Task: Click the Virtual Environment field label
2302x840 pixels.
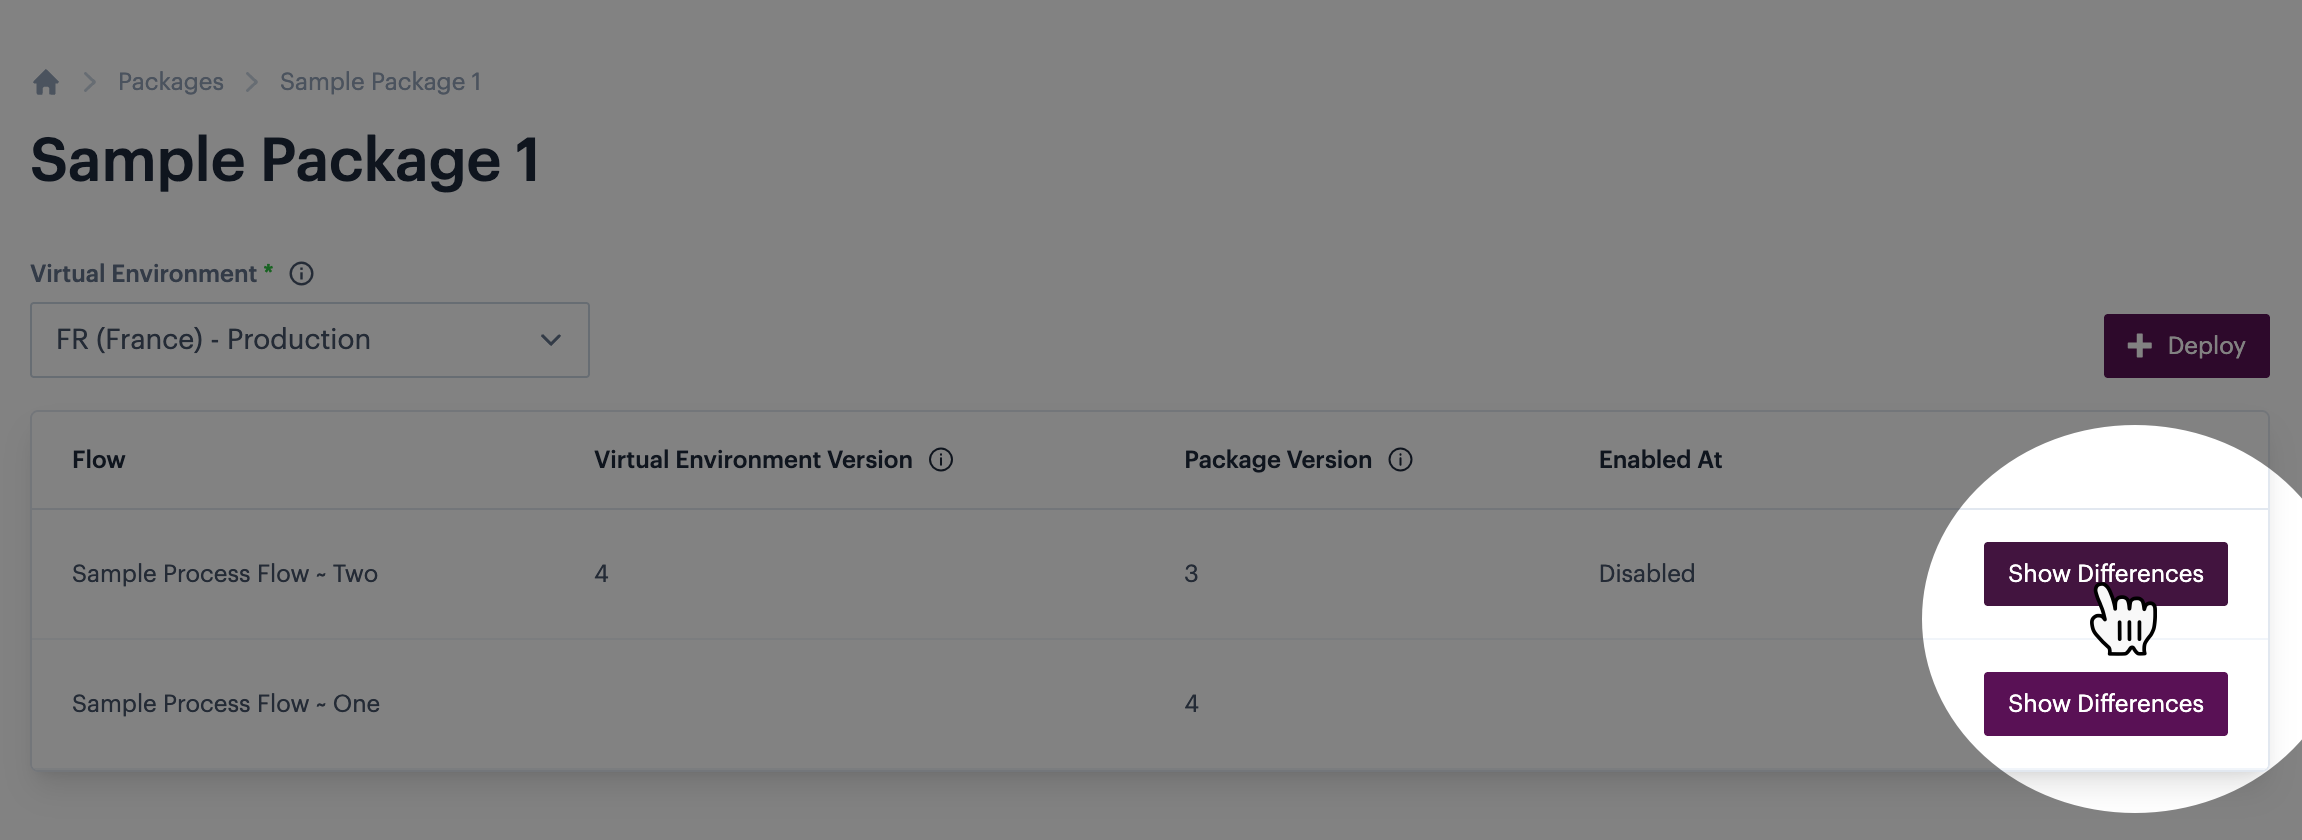Action: [x=143, y=274]
